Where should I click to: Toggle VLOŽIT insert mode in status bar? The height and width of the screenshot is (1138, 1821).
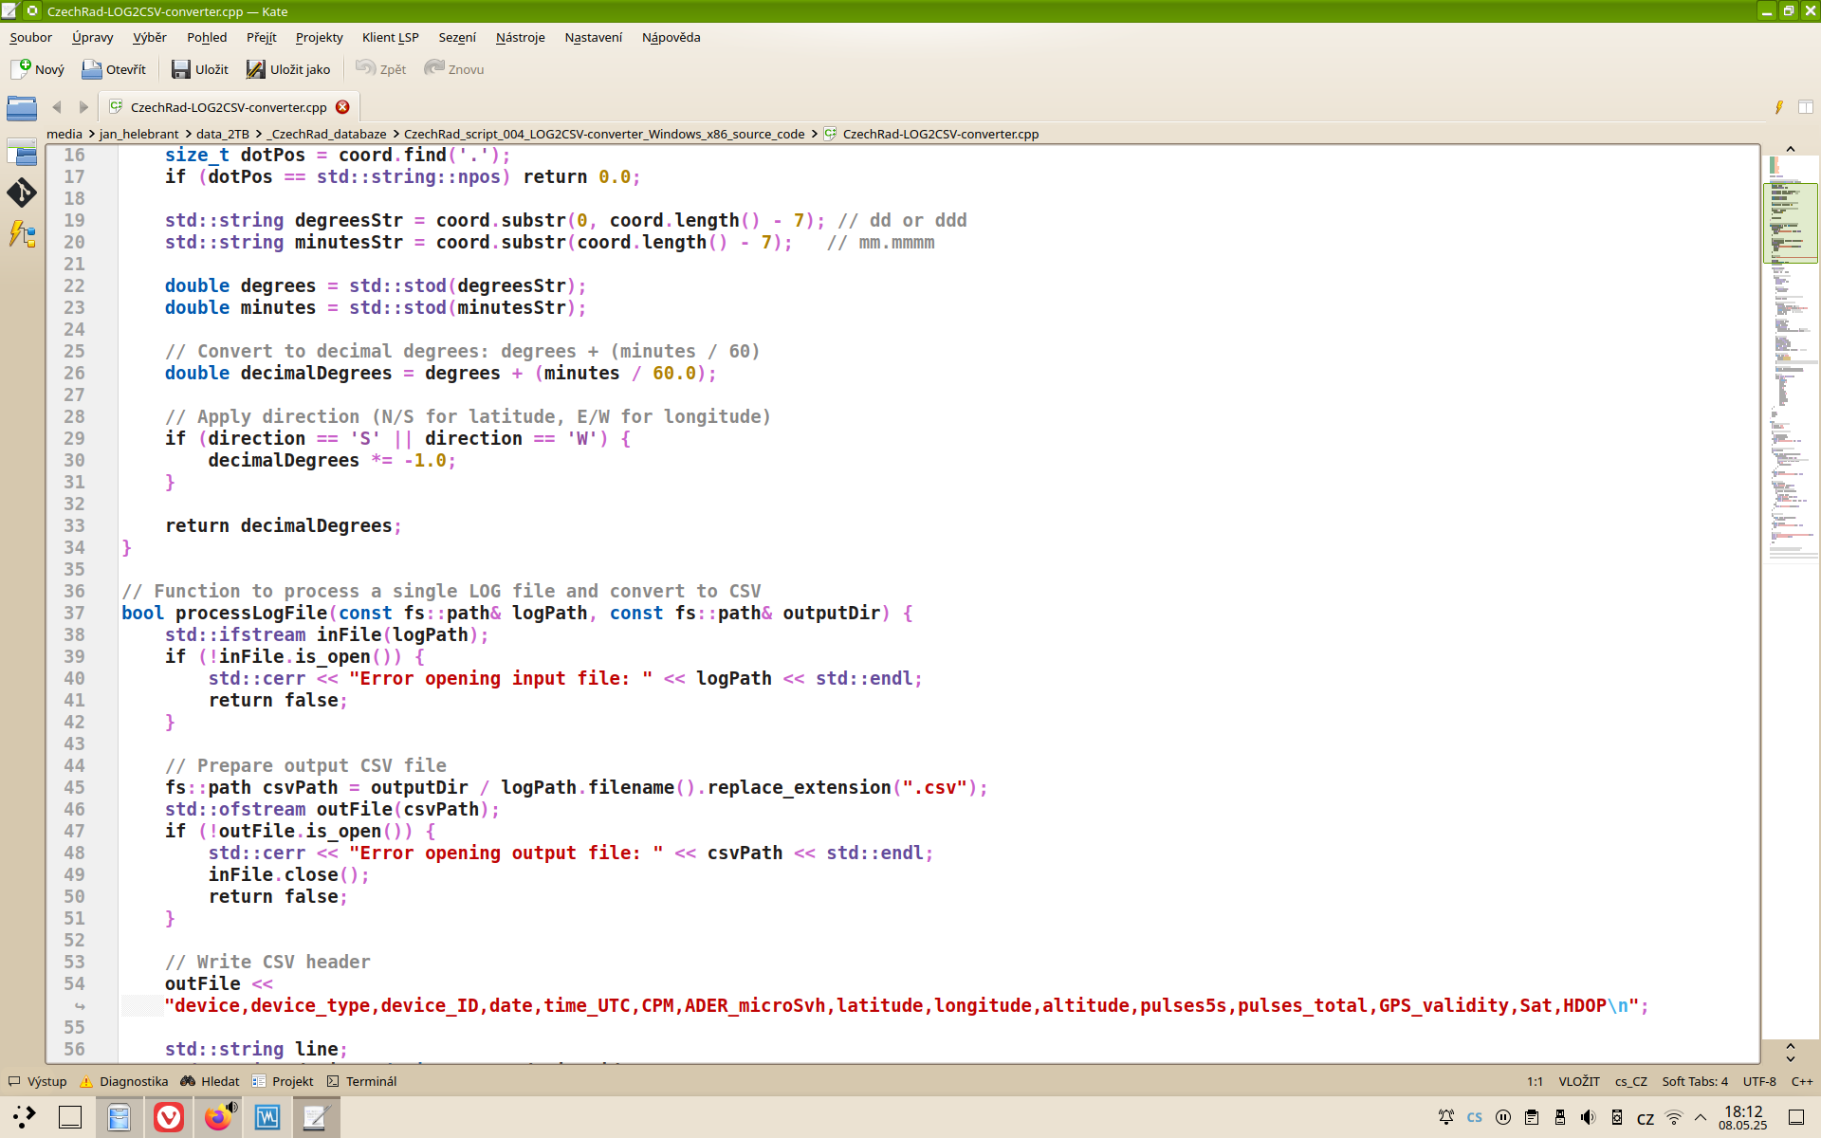pyautogui.click(x=1579, y=1081)
